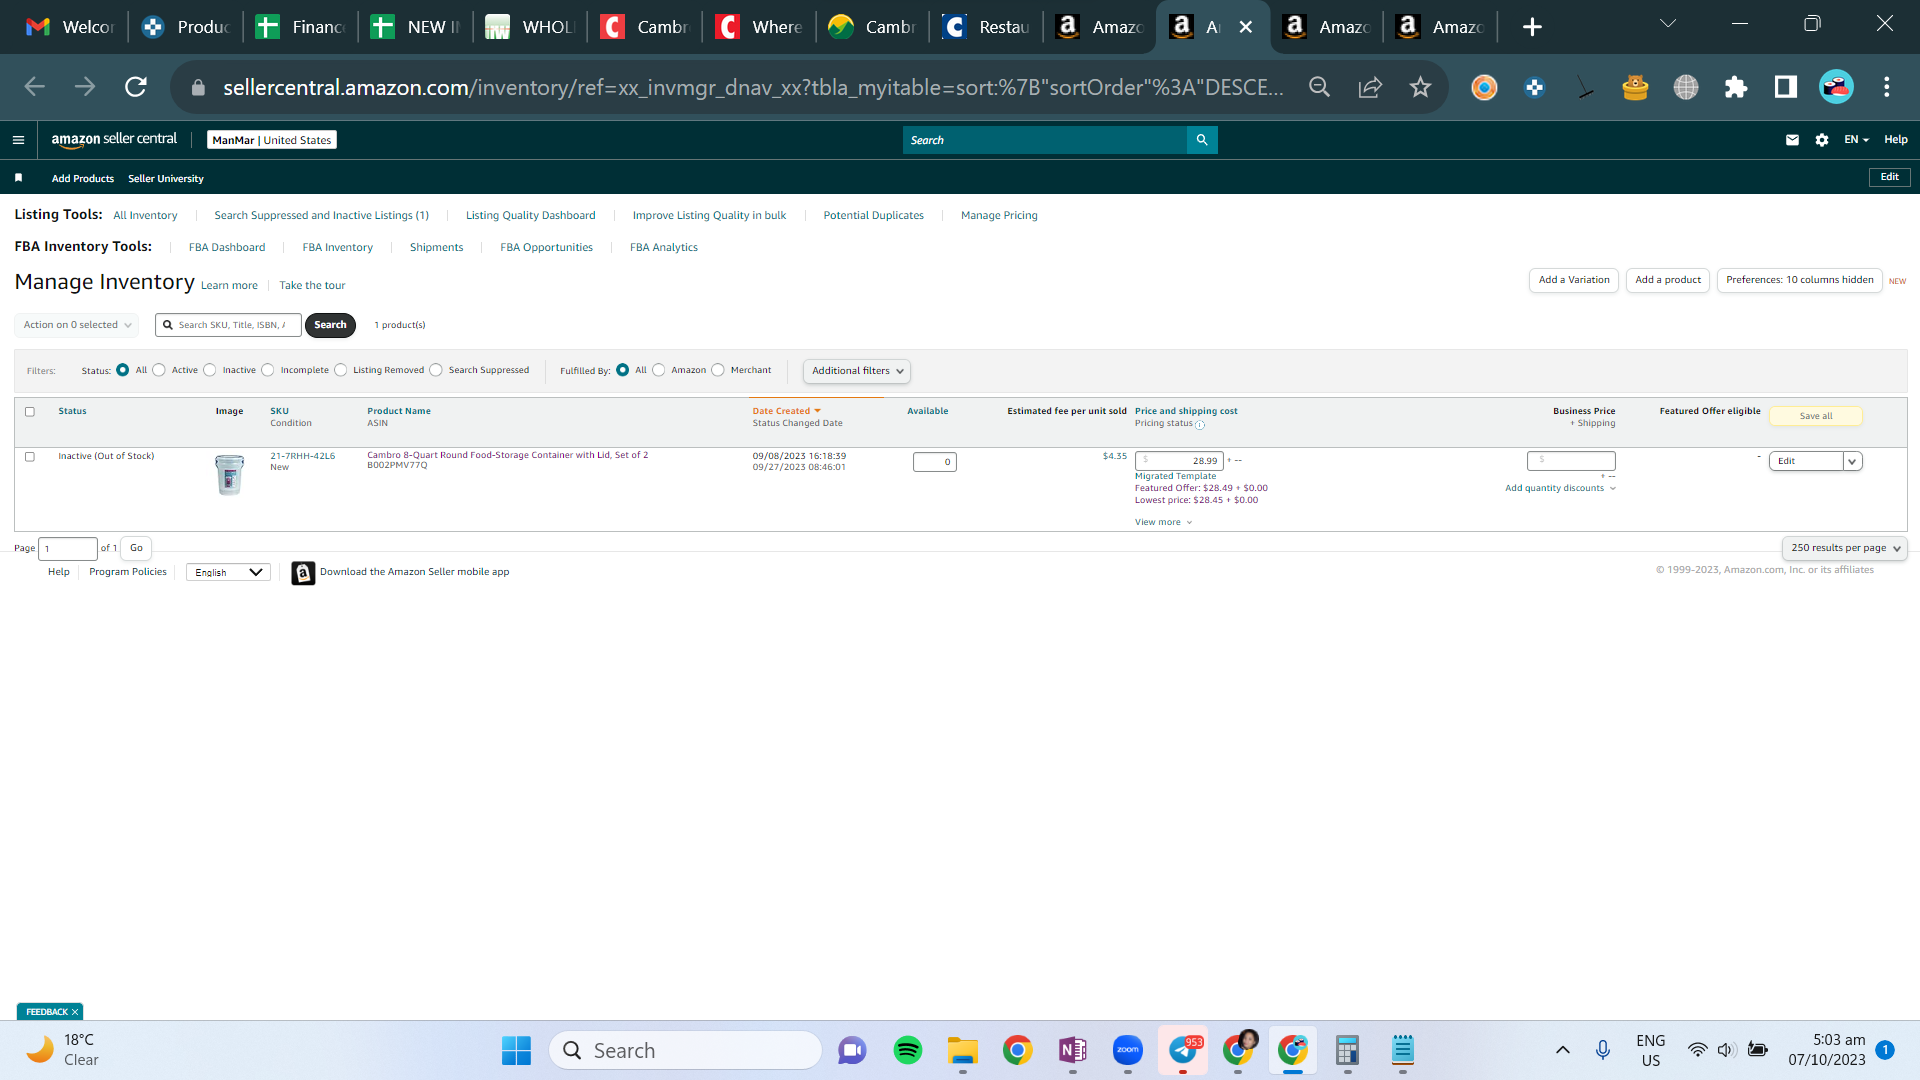Open the Edit dropdown arrow for product
1920x1080 pixels.
[x=1852, y=461]
